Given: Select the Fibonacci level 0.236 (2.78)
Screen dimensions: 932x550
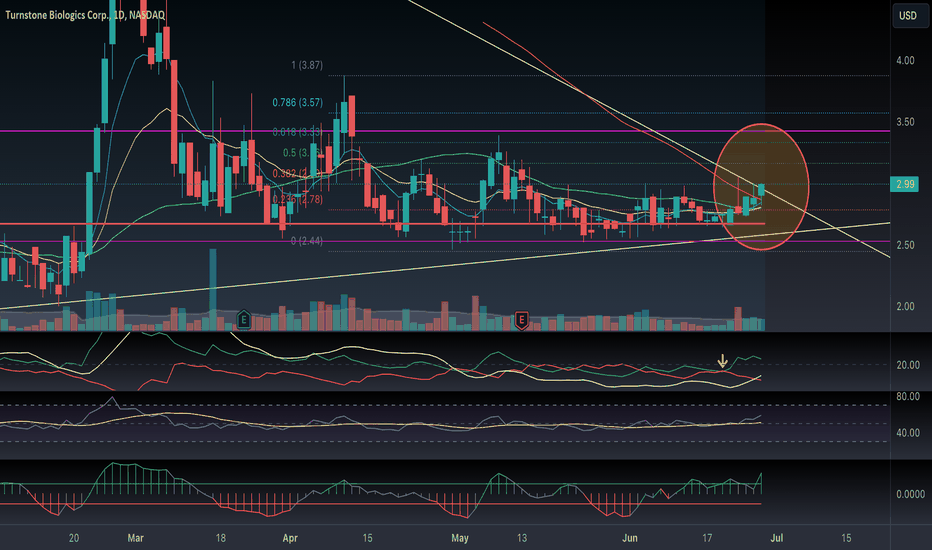Looking at the screenshot, I should click(x=297, y=200).
